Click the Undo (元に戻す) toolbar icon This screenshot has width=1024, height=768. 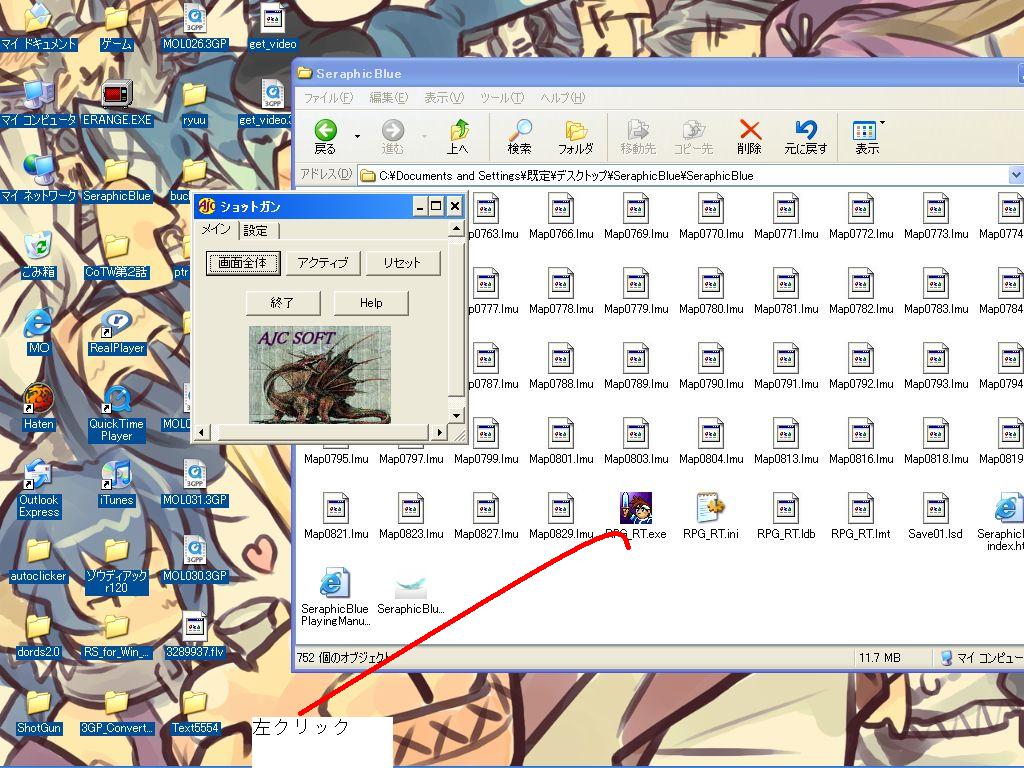click(x=806, y=129)
